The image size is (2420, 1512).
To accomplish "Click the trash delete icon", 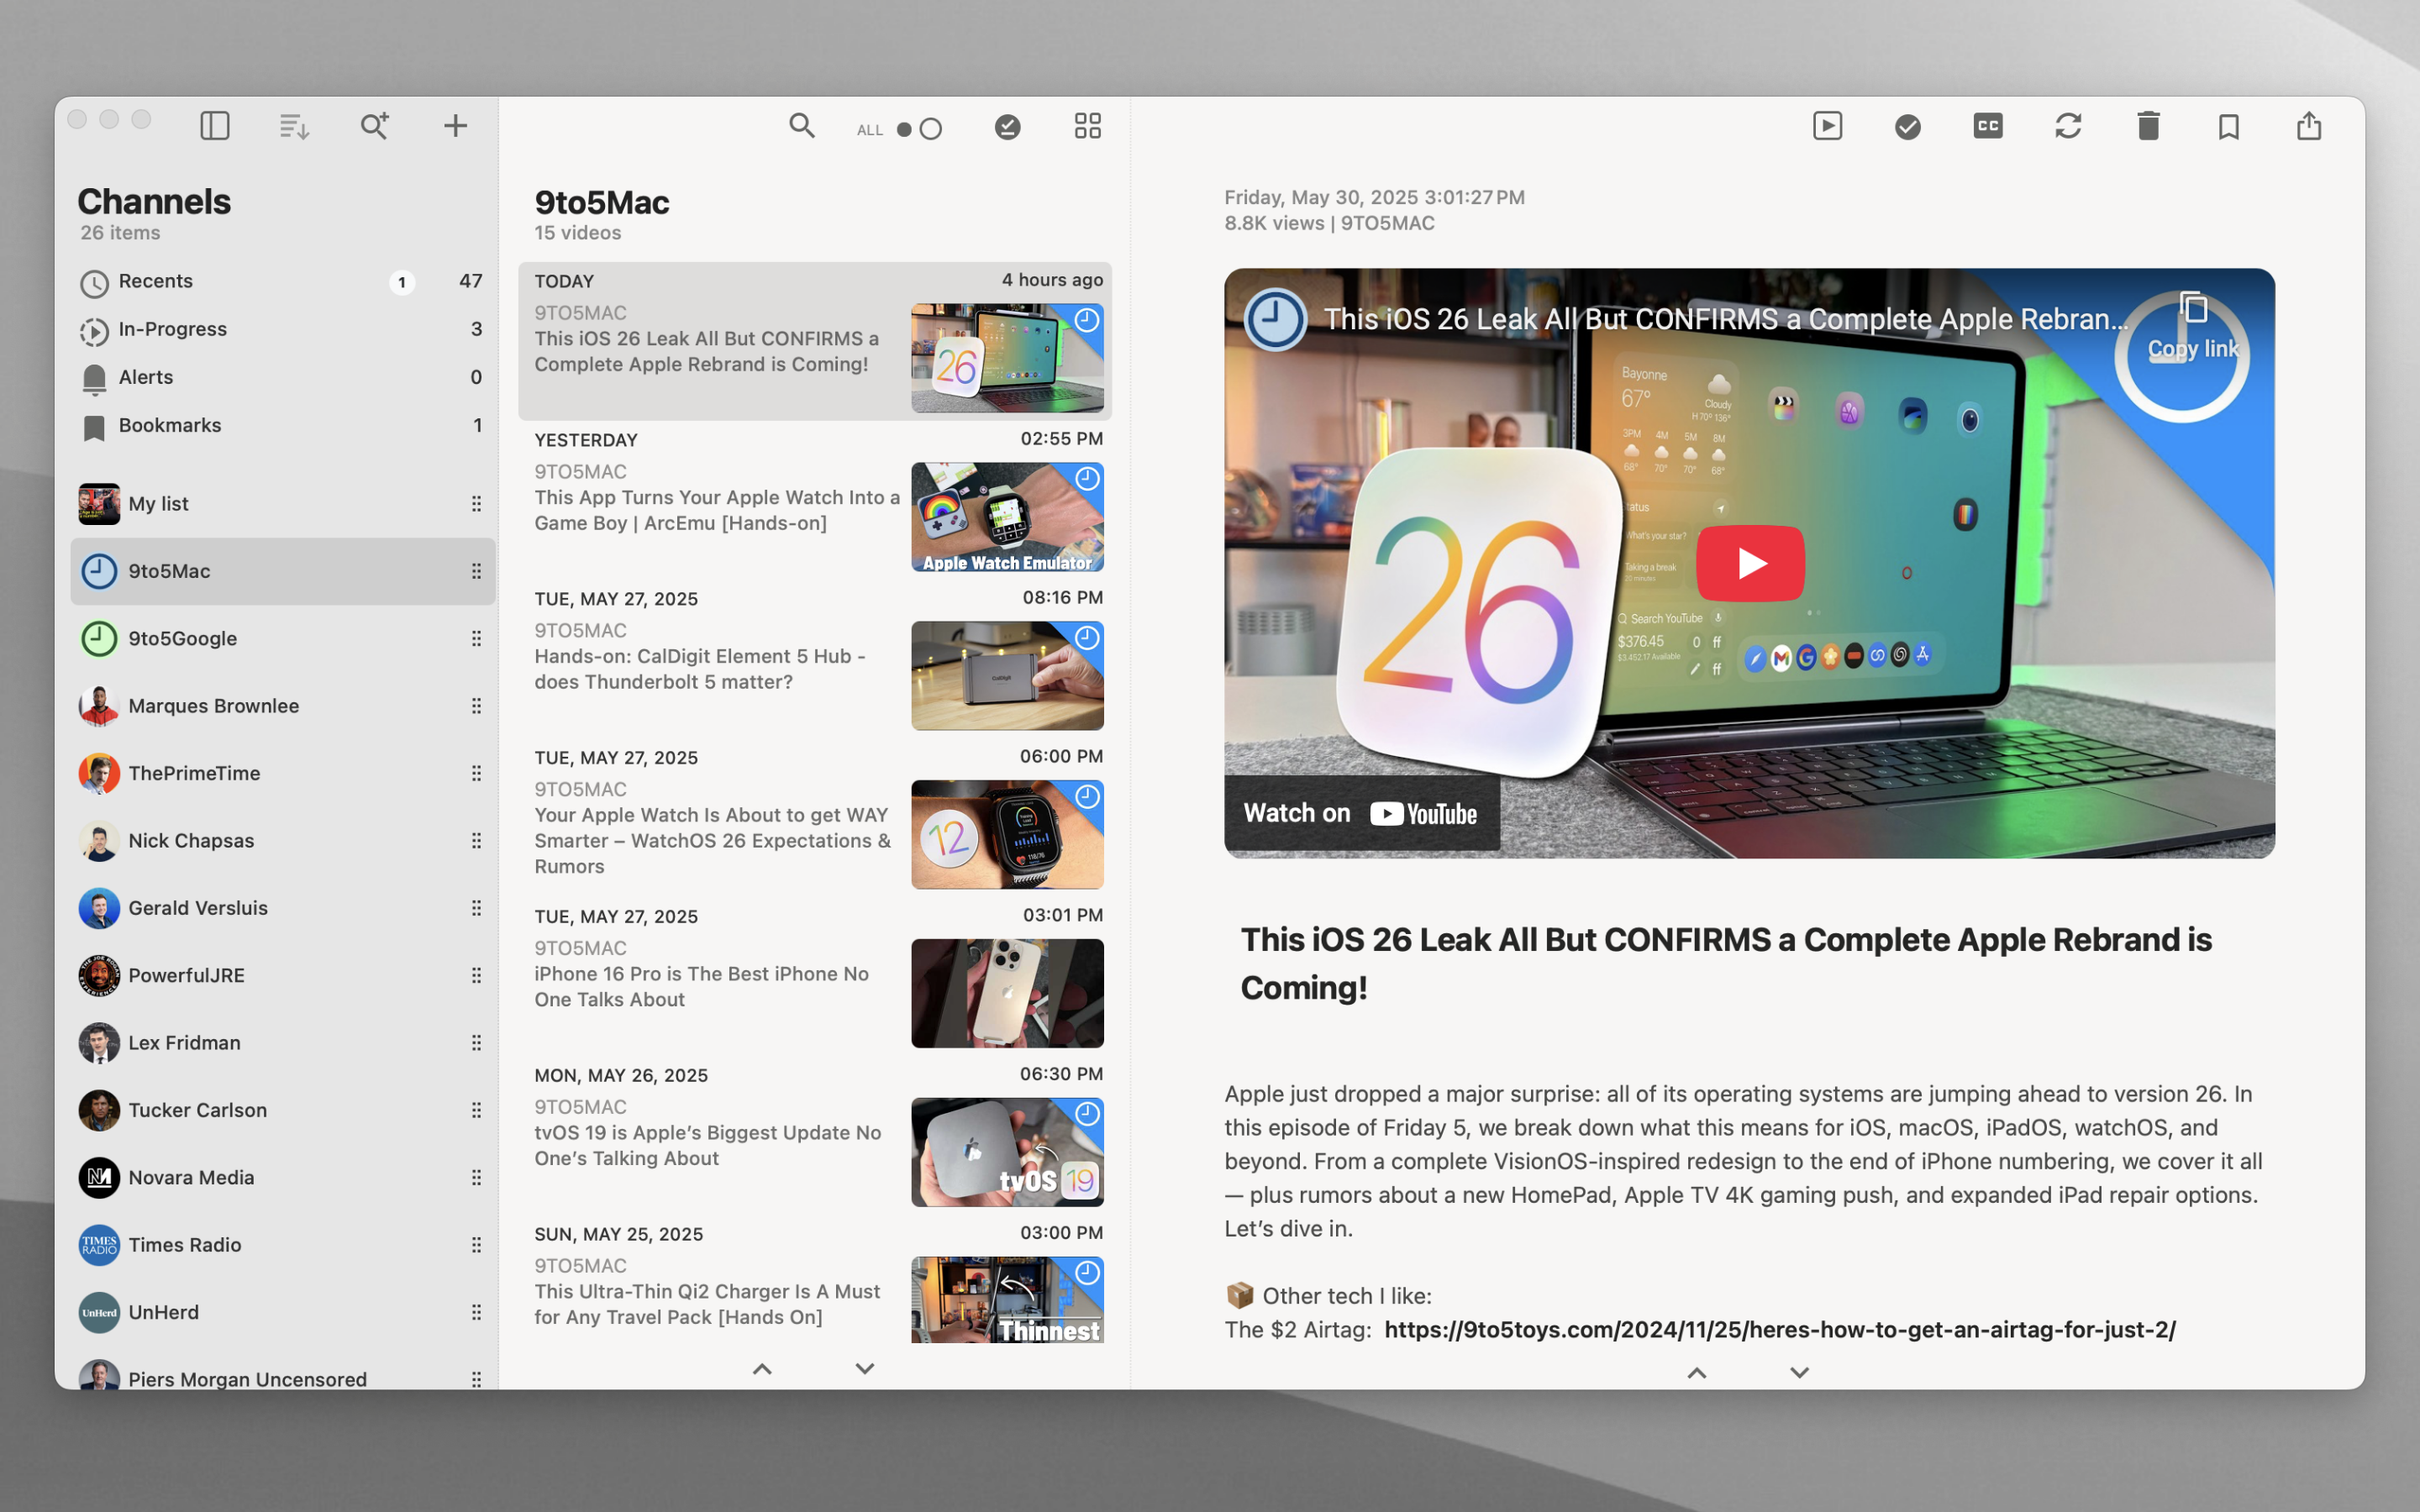I will (2148, 126).
